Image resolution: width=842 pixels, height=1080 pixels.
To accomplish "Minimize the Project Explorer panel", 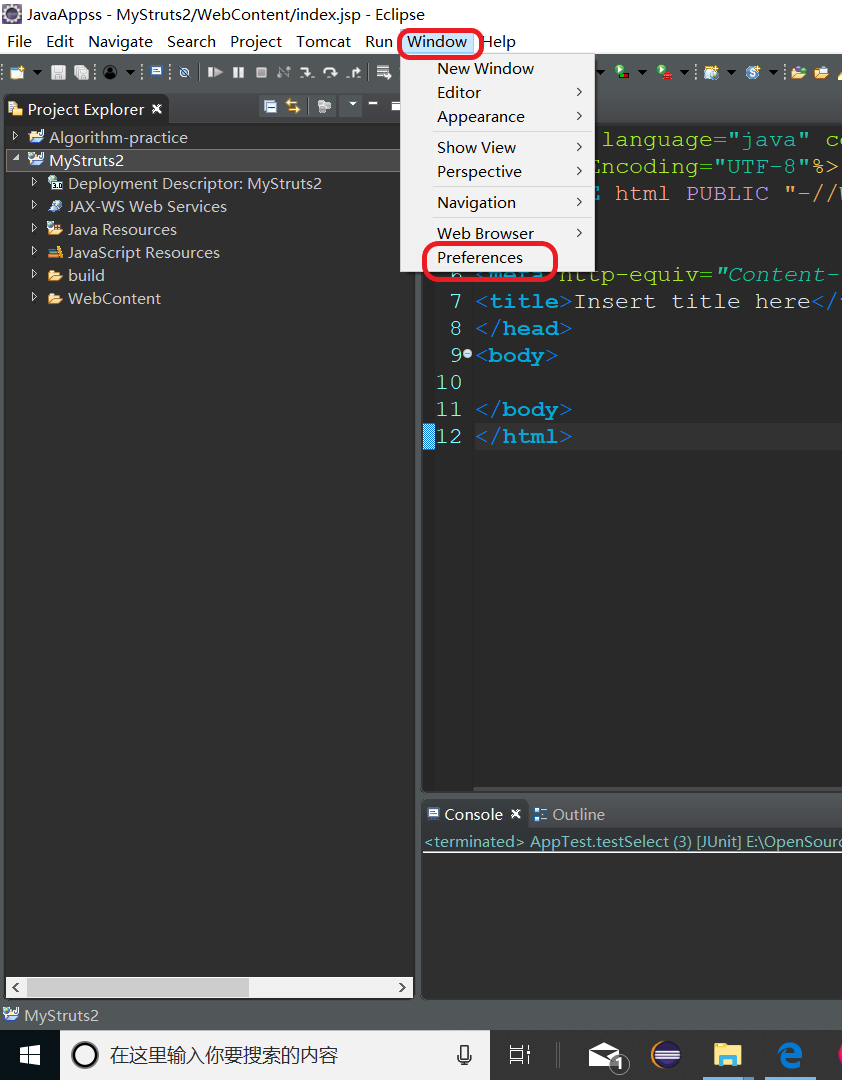I will pyautogui.click(x=373, y=104).
